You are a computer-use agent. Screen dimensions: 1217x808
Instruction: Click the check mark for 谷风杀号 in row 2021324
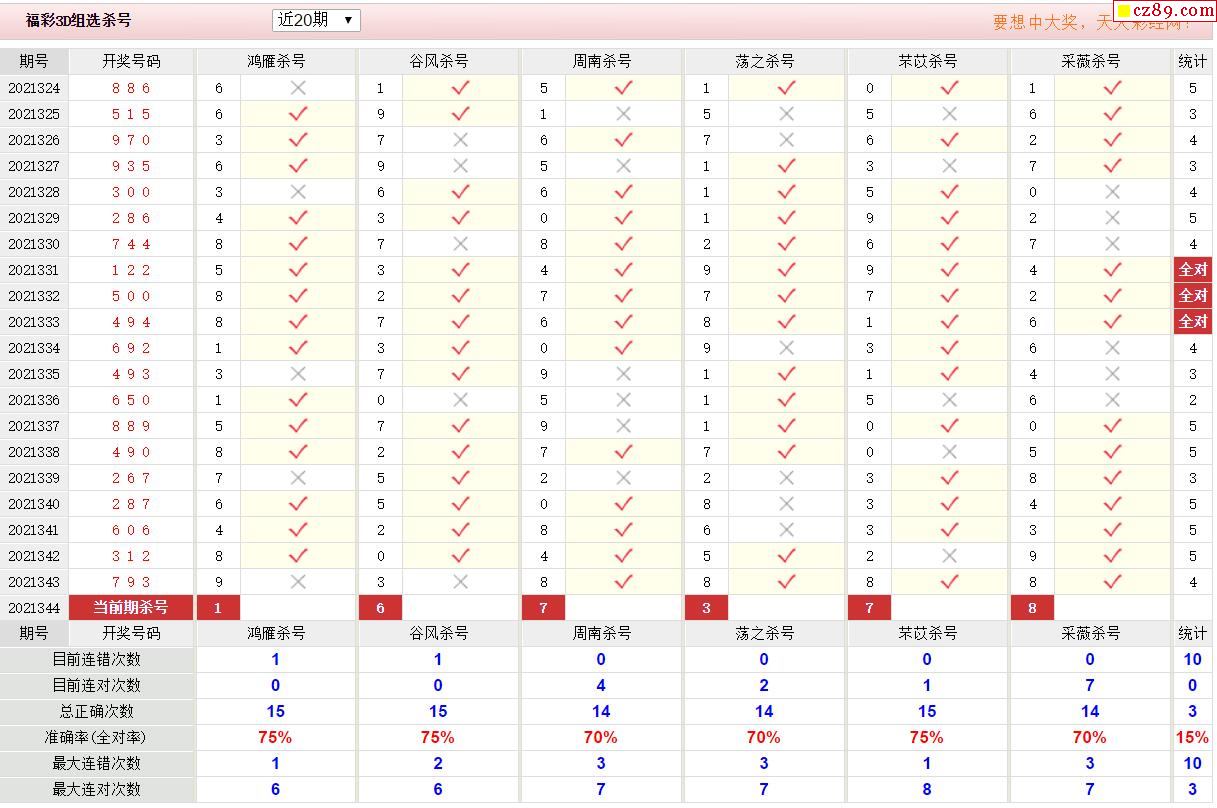[460, 88]
